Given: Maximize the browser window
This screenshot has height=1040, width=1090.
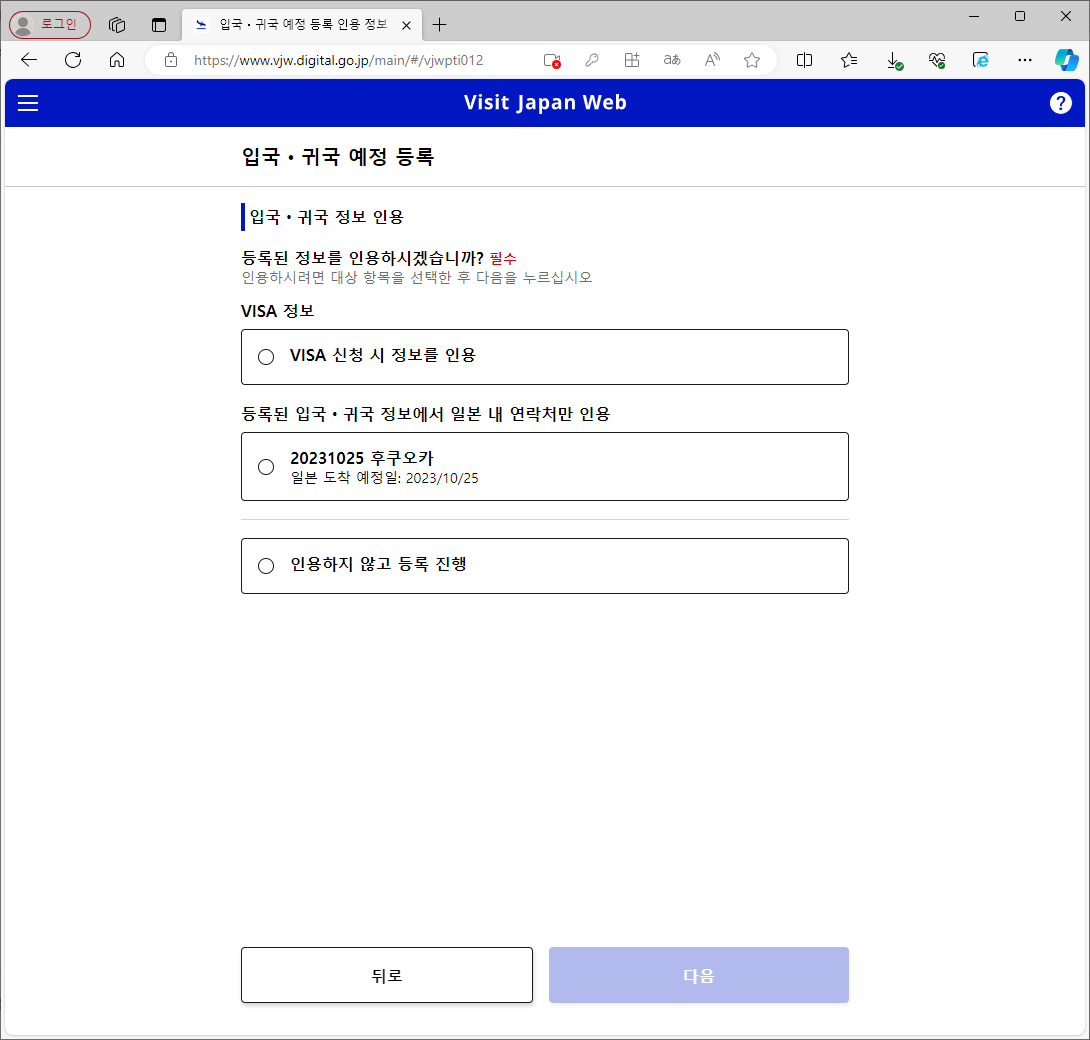Looking at the screenshot, I should tap(1020, 16).
